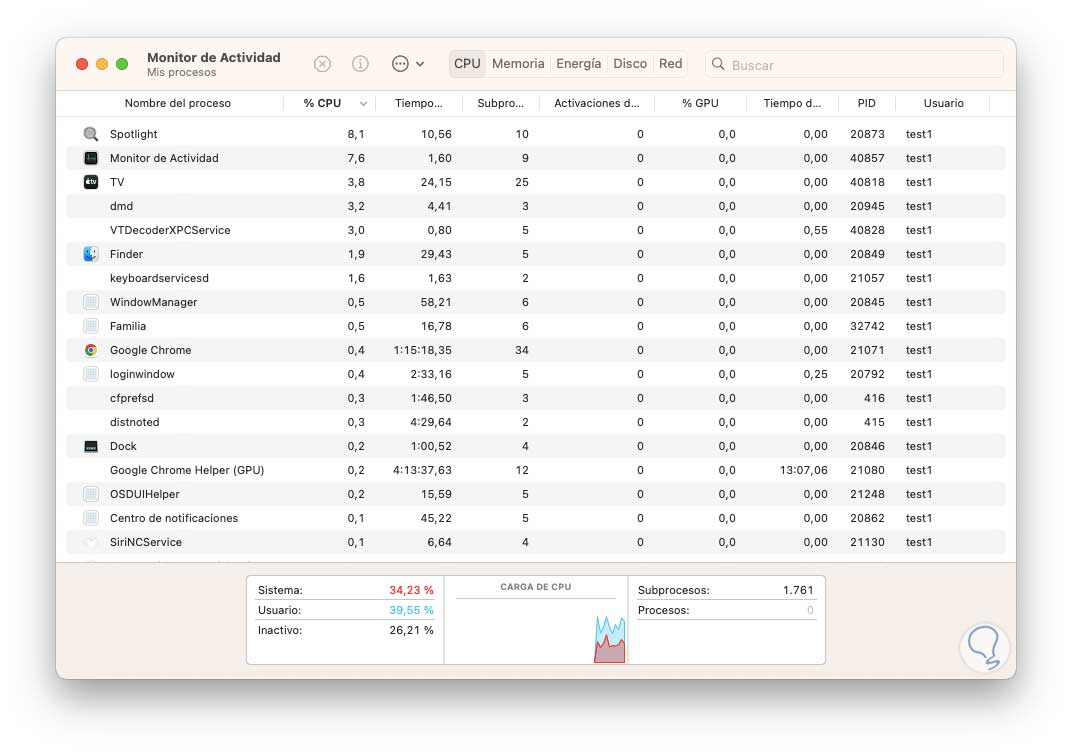
Task: Click the Mis procesos subtitle
Action: [181, 72]
